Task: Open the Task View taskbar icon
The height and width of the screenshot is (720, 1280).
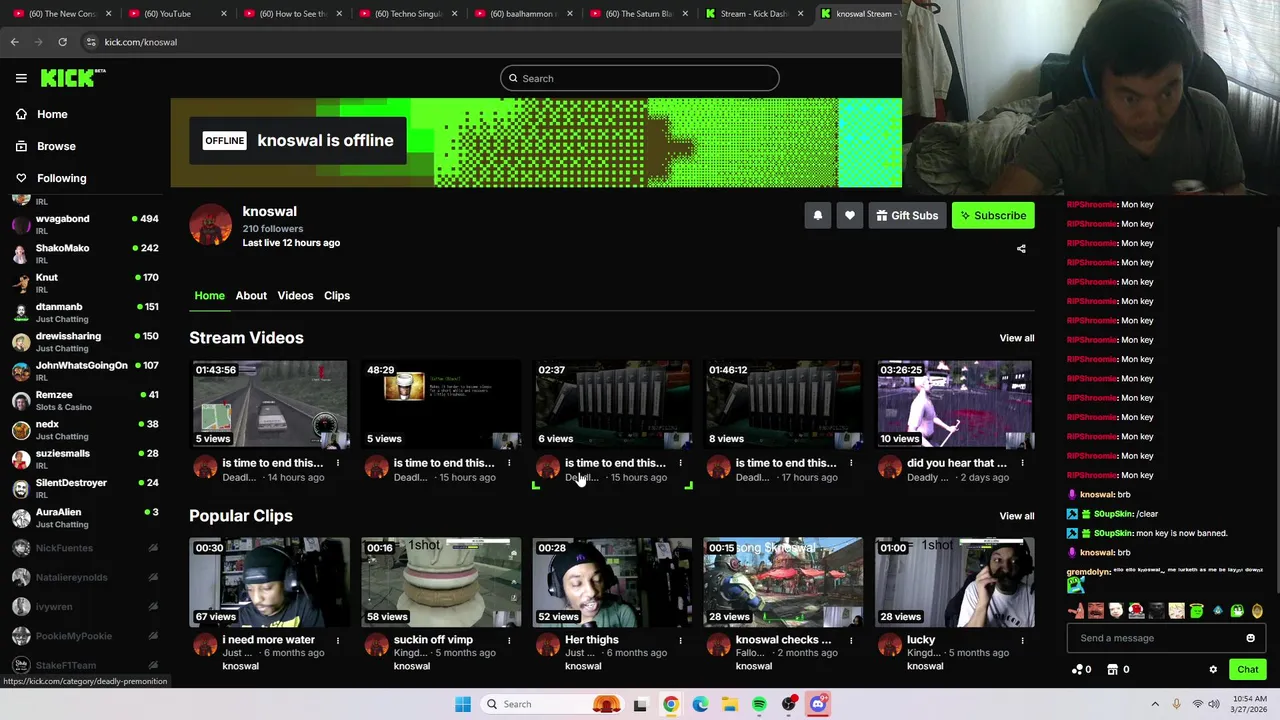Action: (x=640, y=704)
